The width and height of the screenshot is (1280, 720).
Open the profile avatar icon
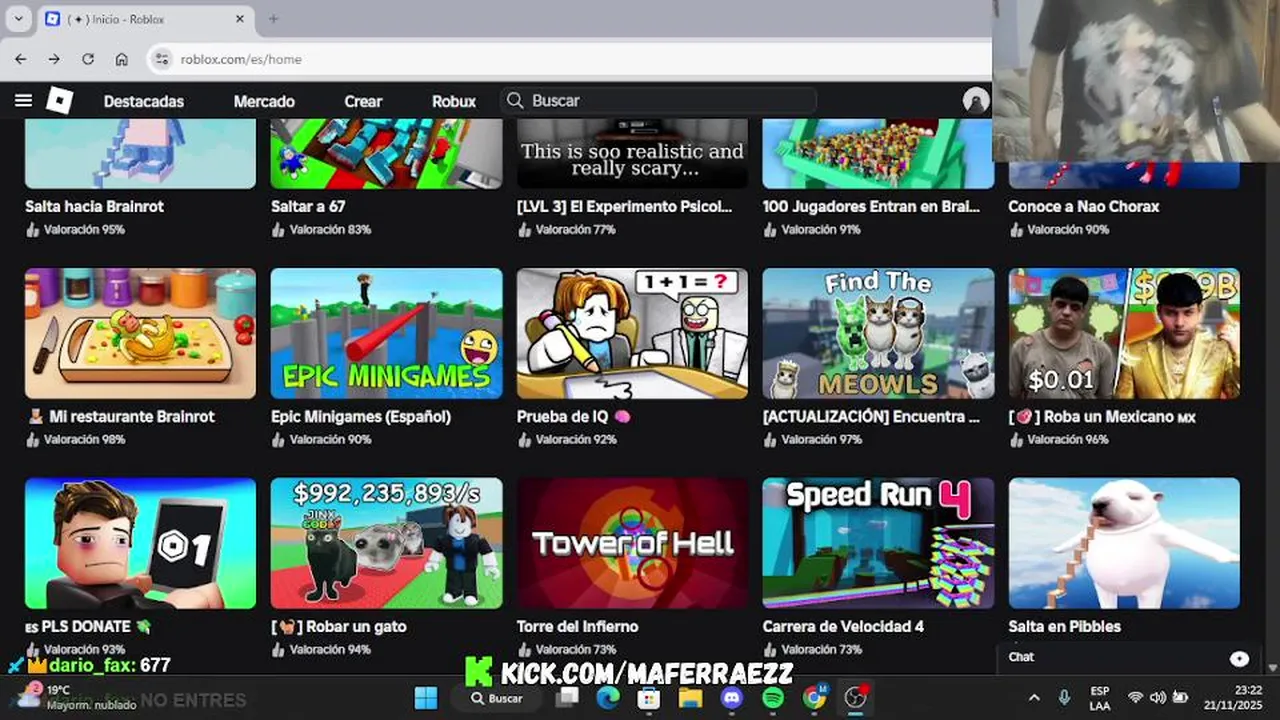tap(975, 101)
